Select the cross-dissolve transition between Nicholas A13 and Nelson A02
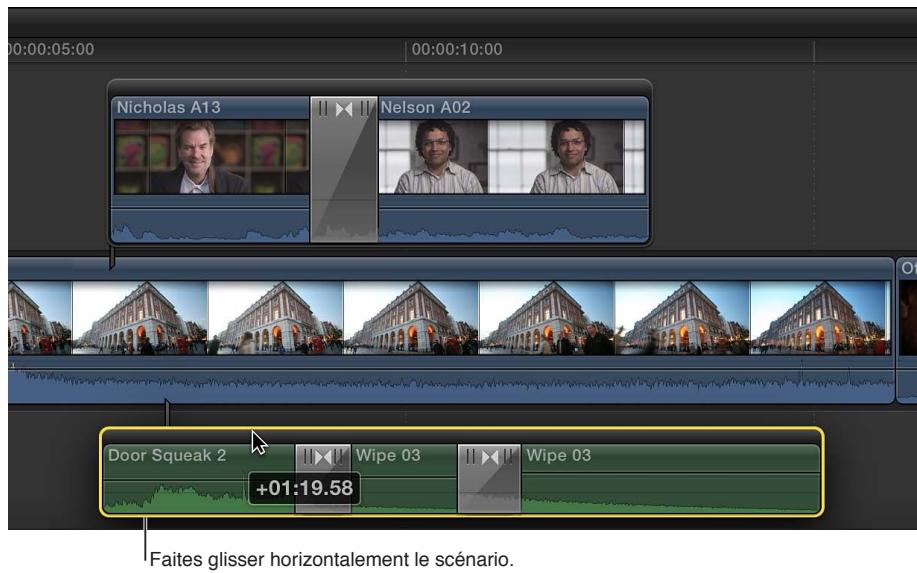 [344, 170]
